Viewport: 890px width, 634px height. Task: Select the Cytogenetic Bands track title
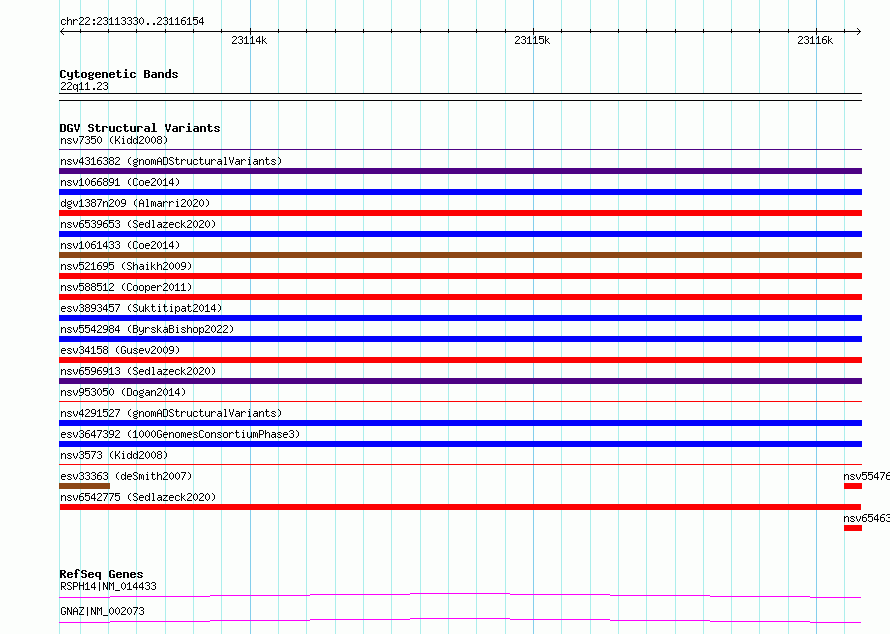pyautogui.click(x=119, y=74)
